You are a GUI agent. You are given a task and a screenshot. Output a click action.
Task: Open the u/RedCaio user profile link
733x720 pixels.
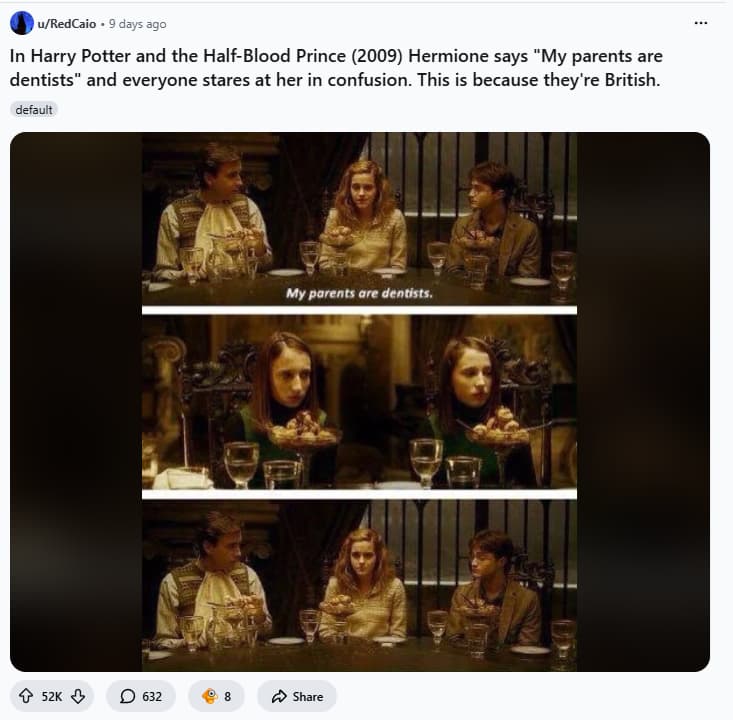coord(67,24)
